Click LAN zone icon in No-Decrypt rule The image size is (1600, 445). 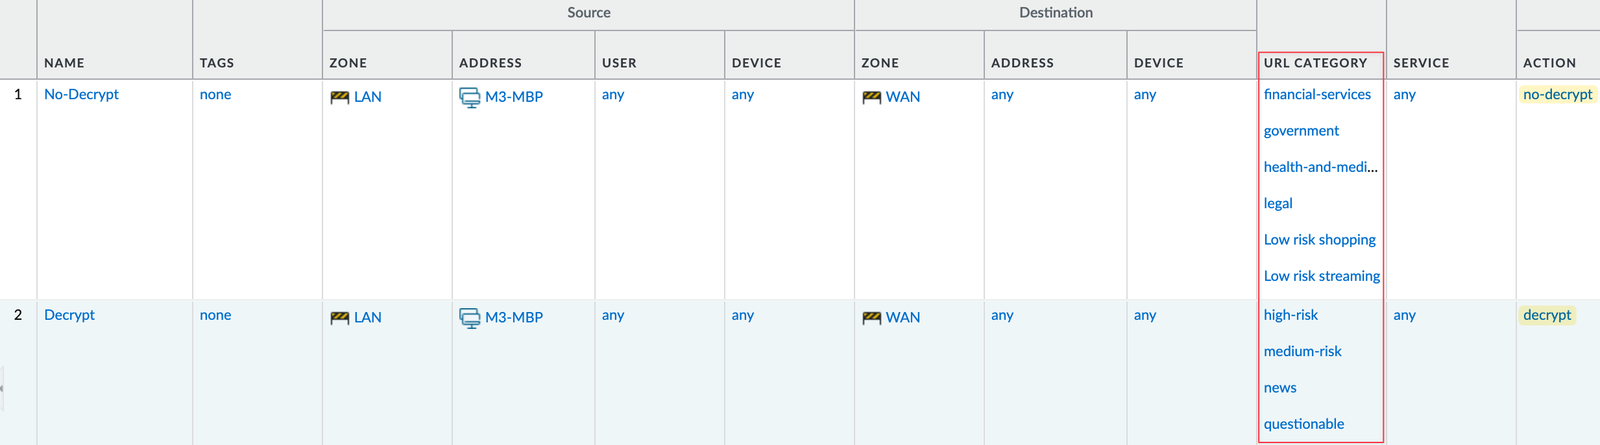coord(340,97)
